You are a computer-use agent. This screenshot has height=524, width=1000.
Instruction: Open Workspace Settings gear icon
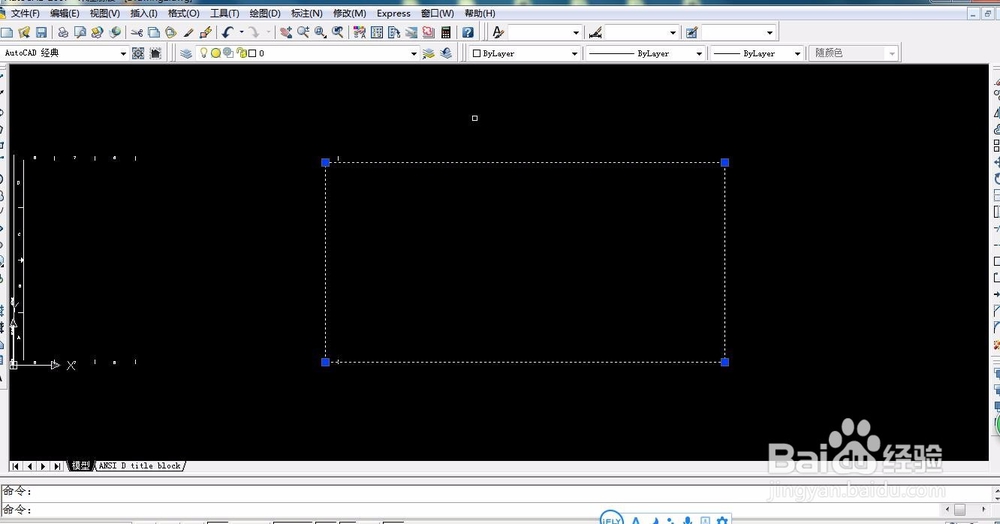click(138, 54)
